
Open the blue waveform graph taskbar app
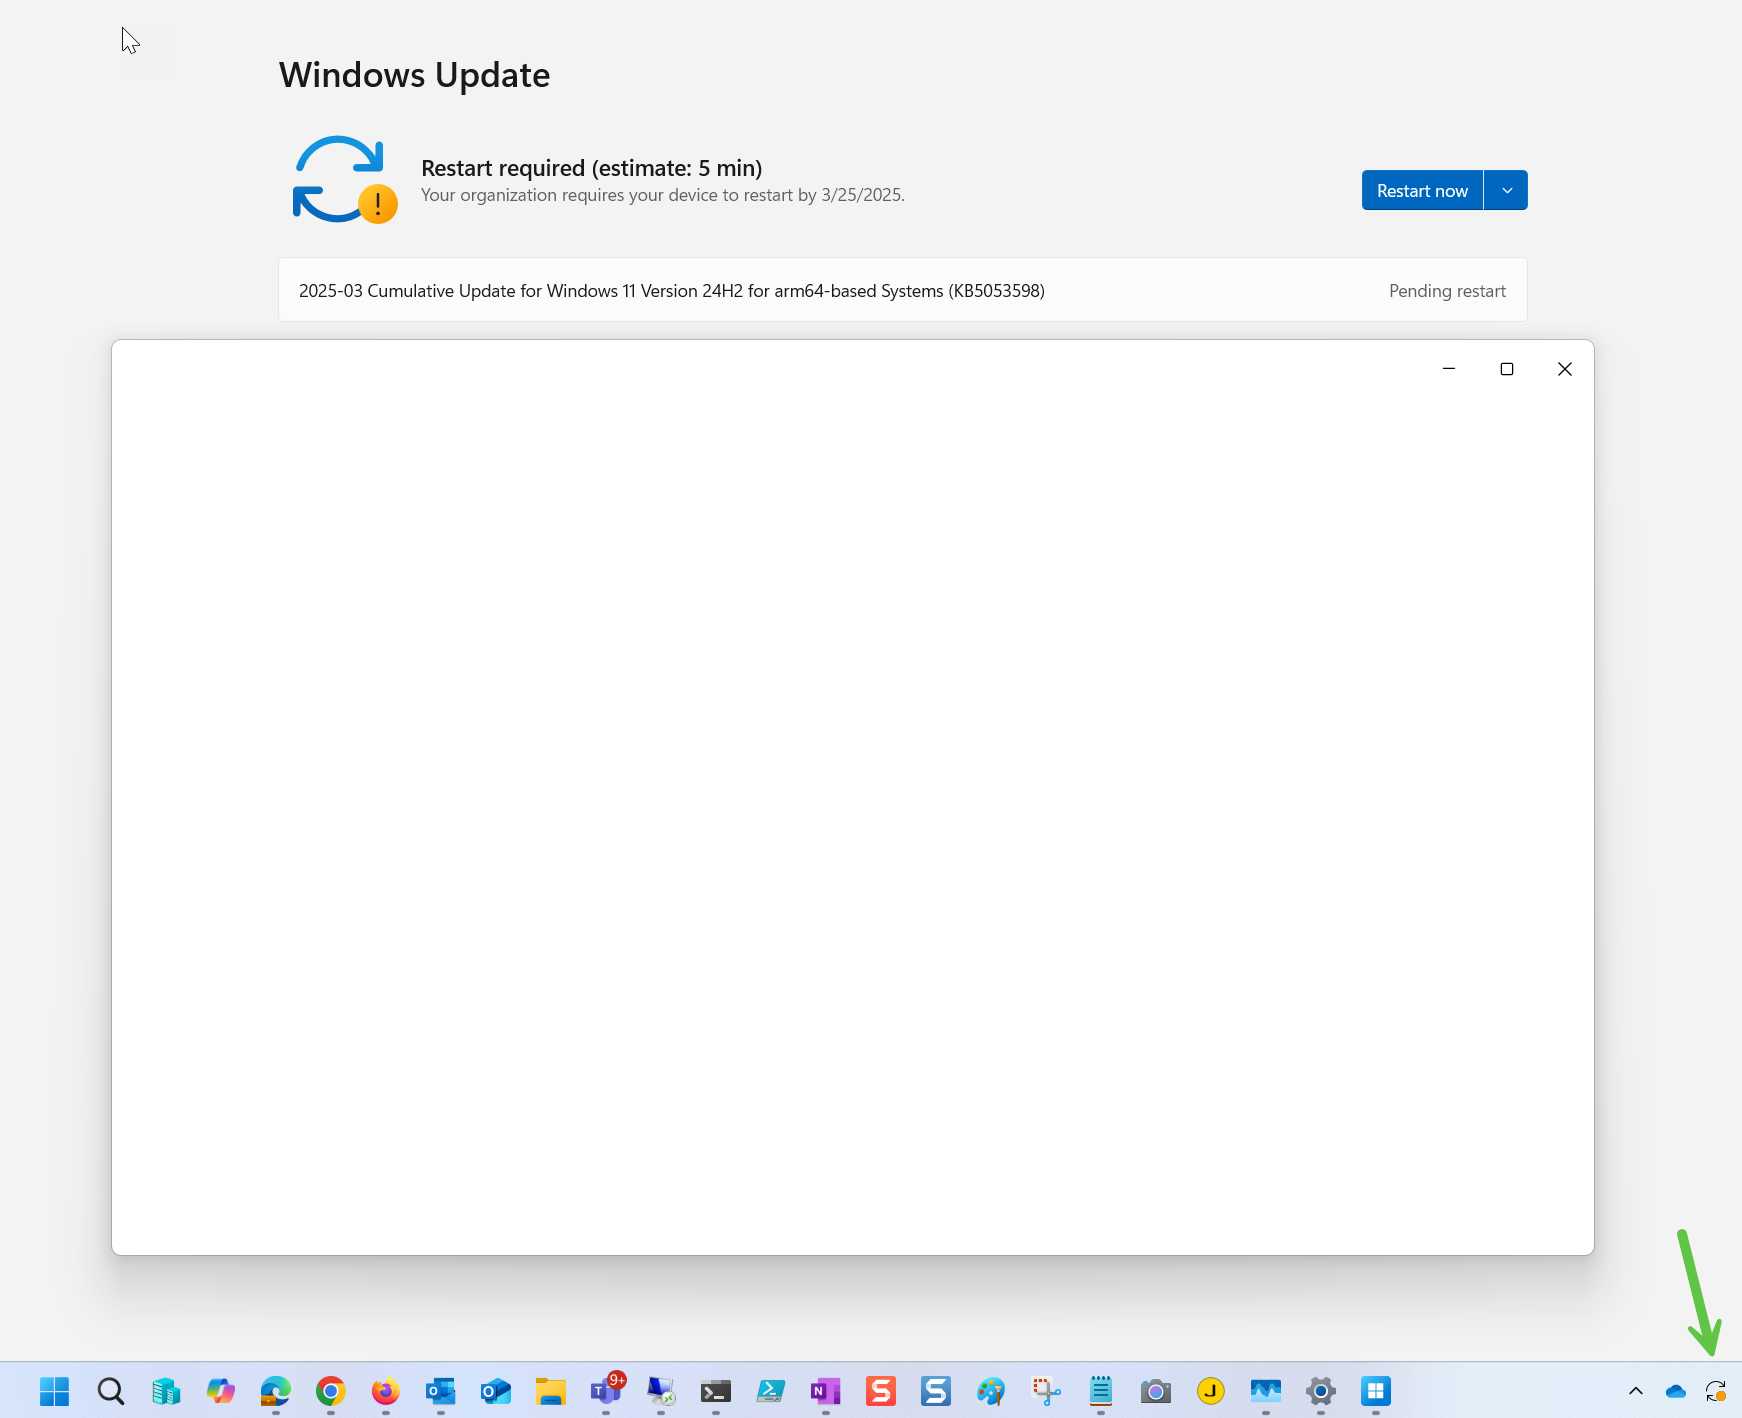click(1266, 1391)
